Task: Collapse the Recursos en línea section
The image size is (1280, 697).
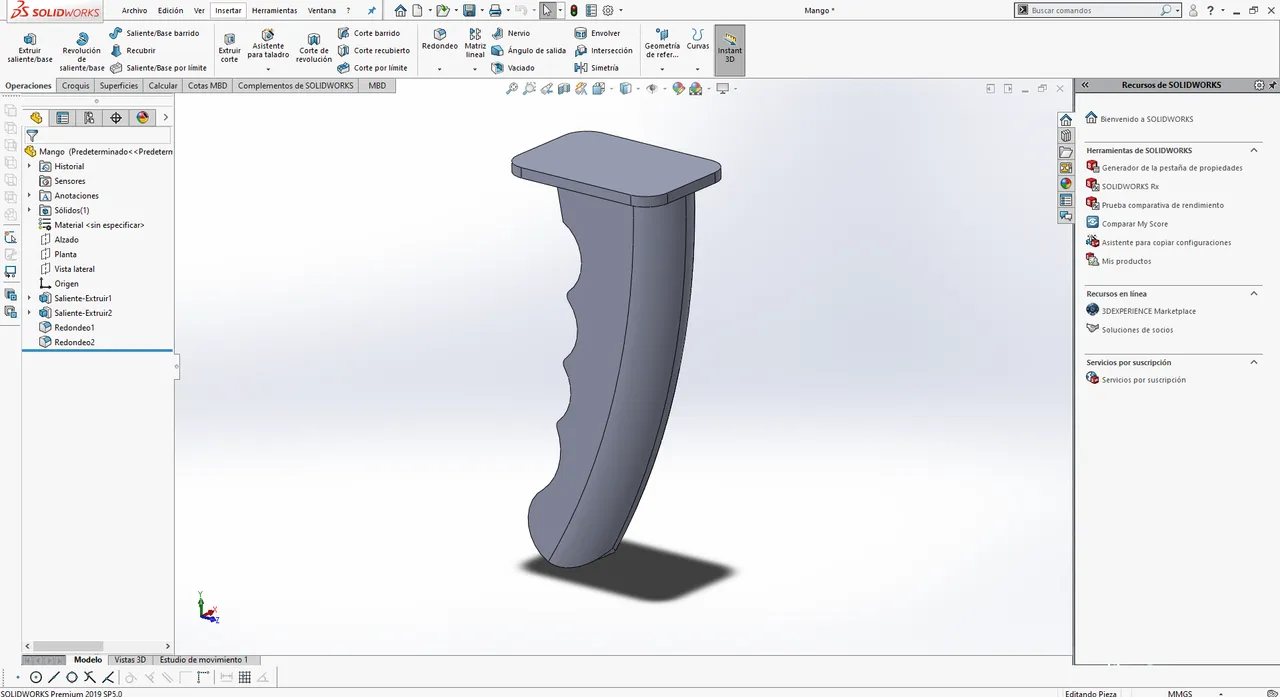Action: pyautogui.click(x=1254, y=293)
